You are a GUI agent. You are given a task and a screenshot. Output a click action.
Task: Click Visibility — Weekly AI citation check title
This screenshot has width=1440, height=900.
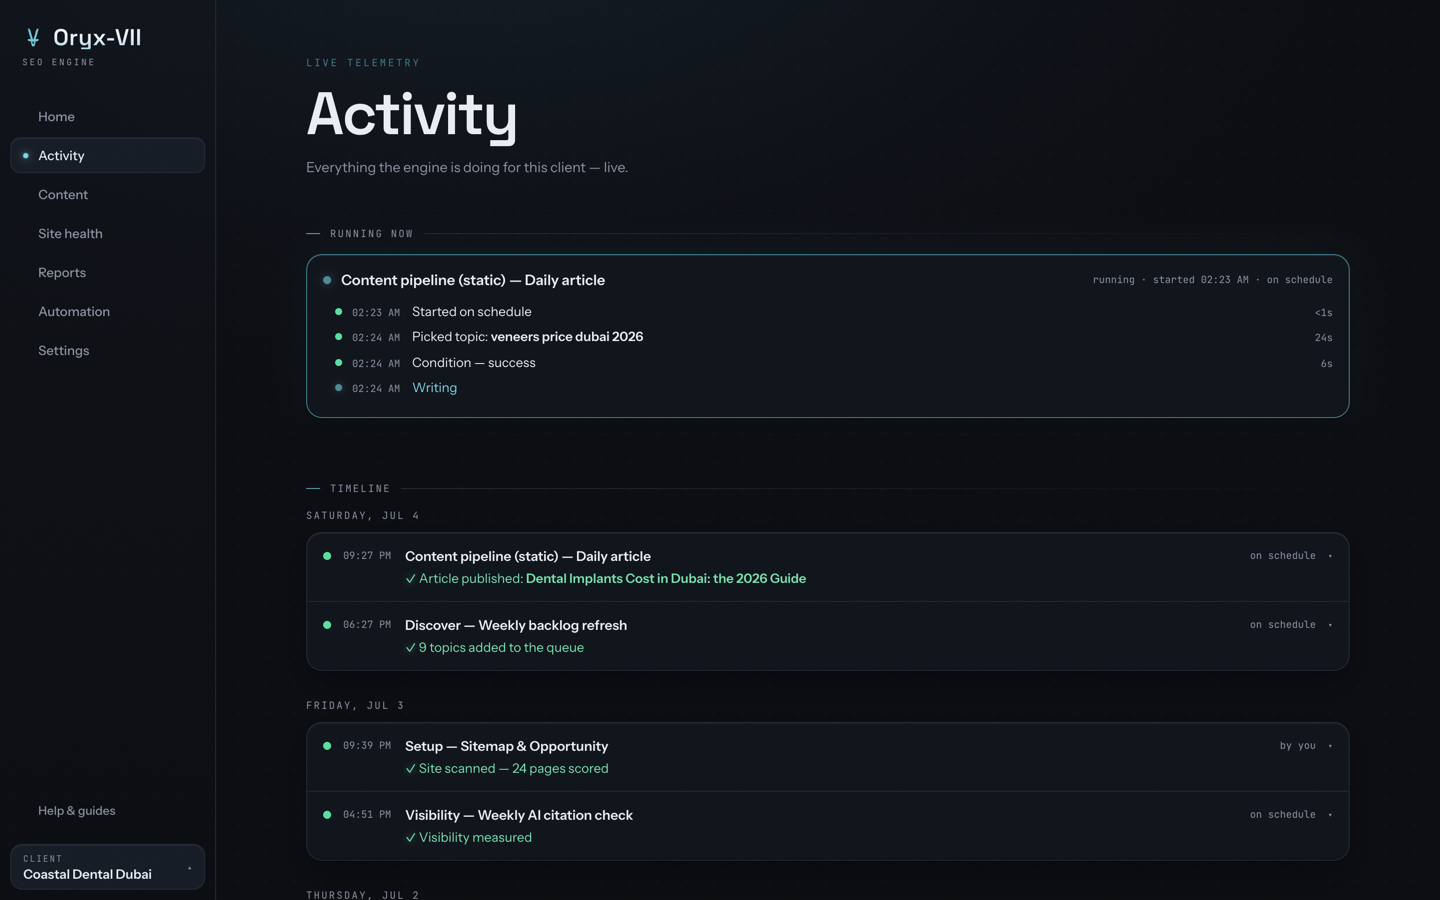coord(519,815)
